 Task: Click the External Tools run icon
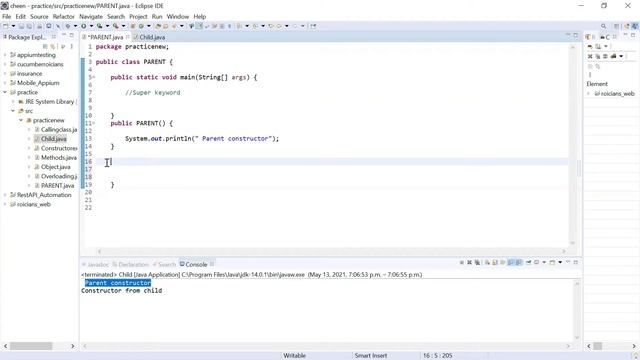(x=116, y=26)
